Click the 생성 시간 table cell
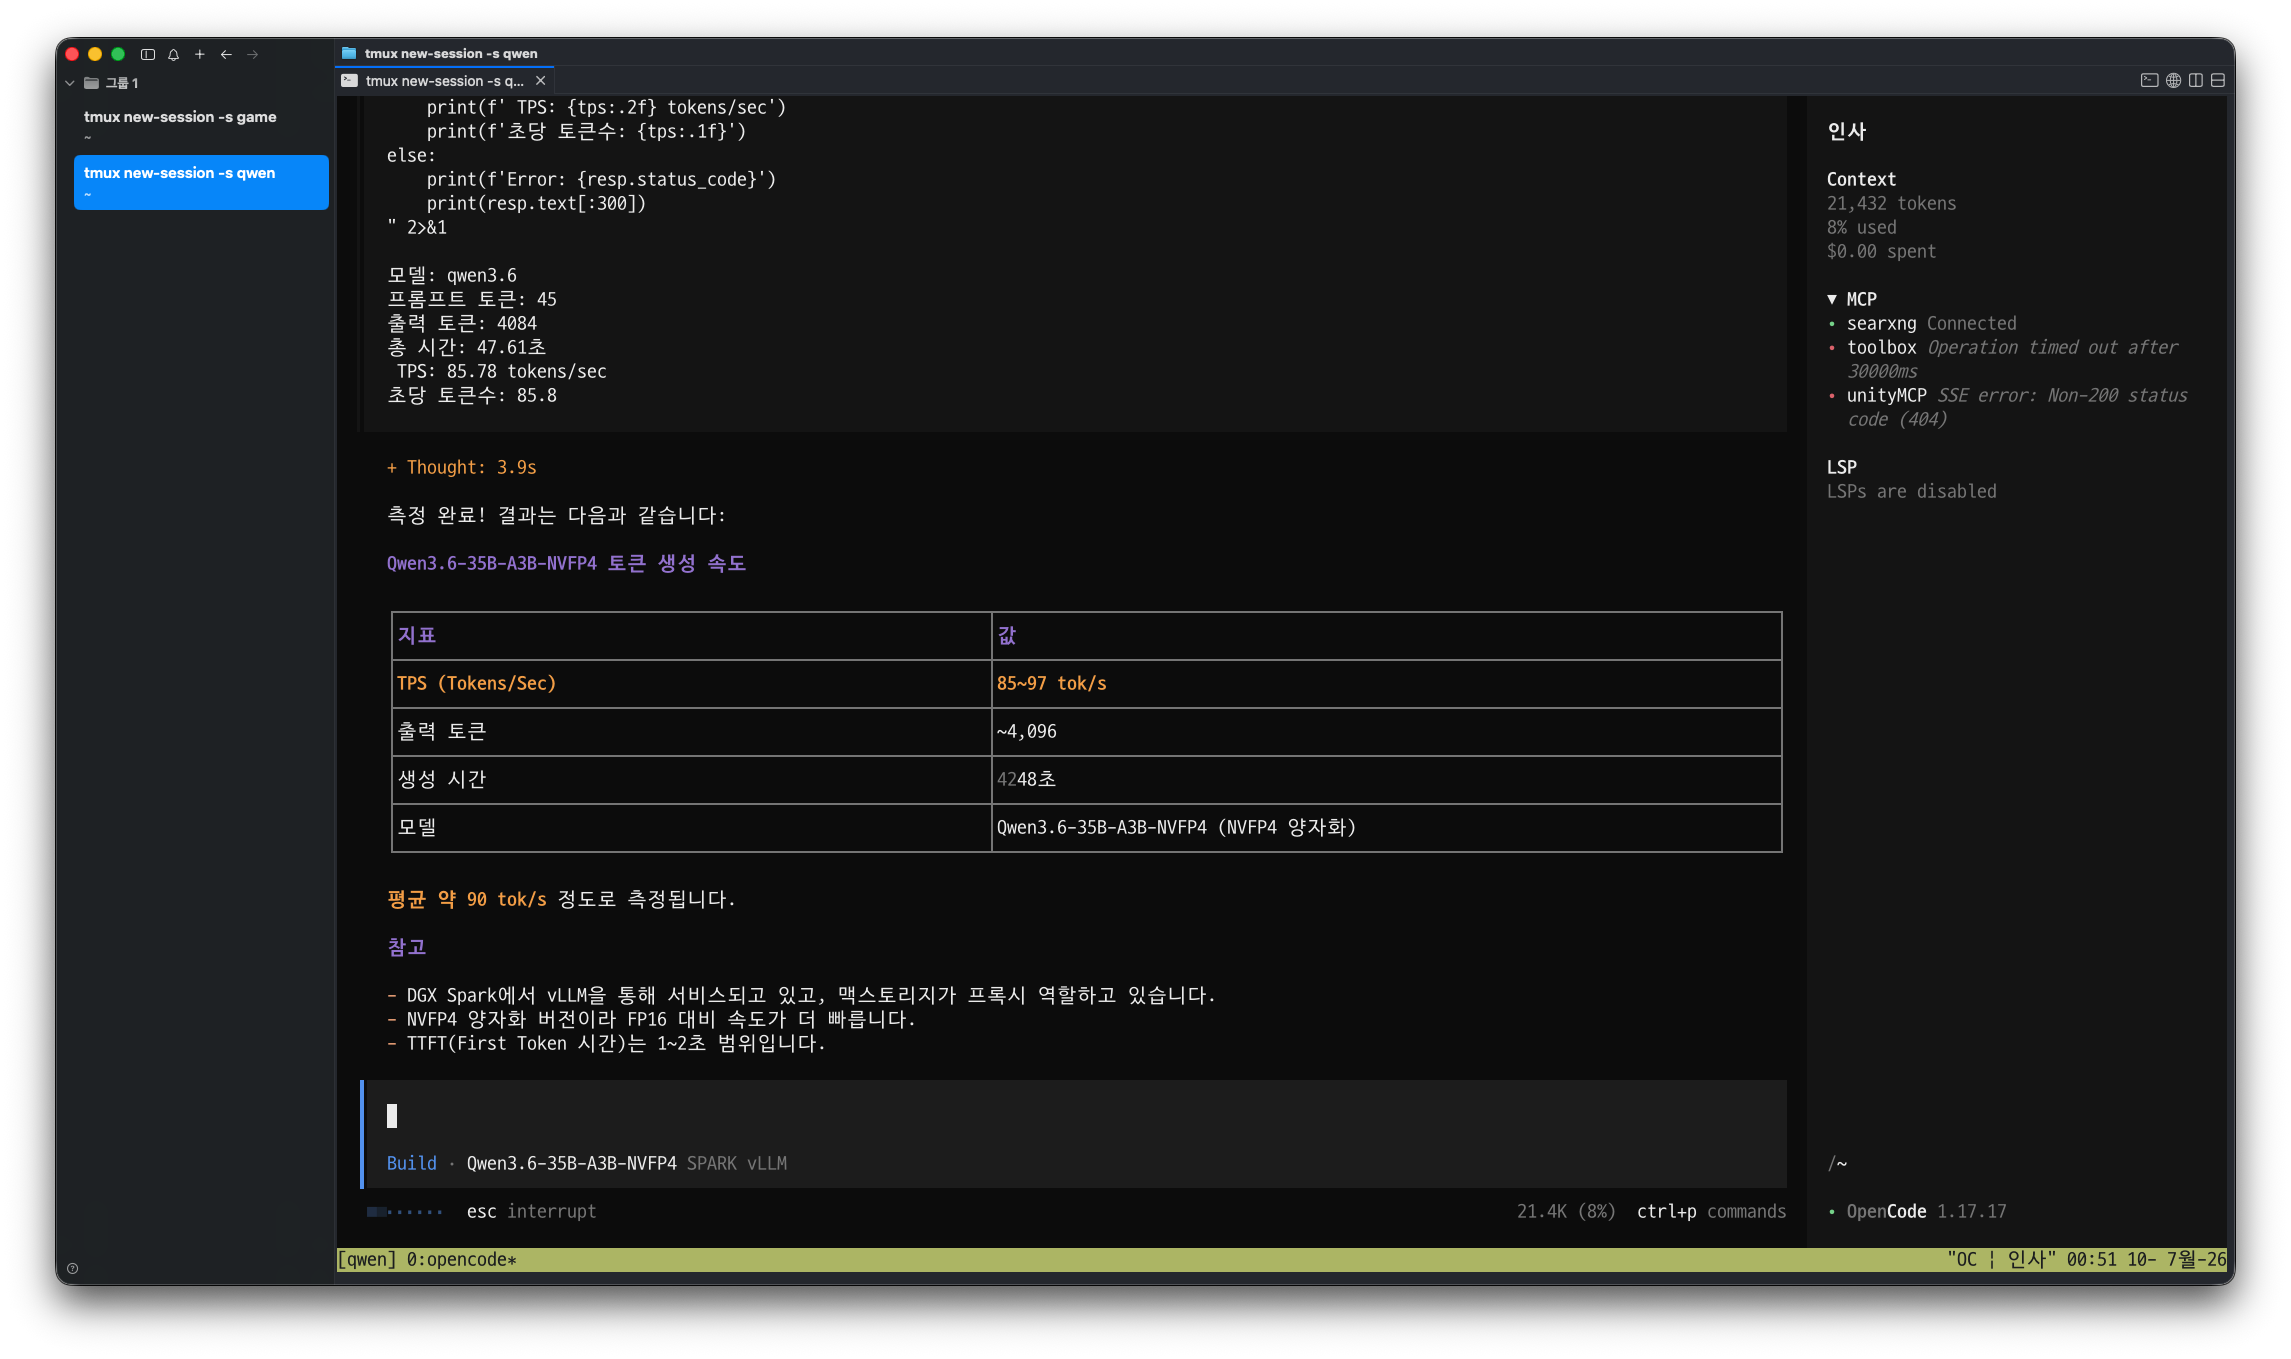This screenshot has height=1359, width=2291. coord(691,779)
